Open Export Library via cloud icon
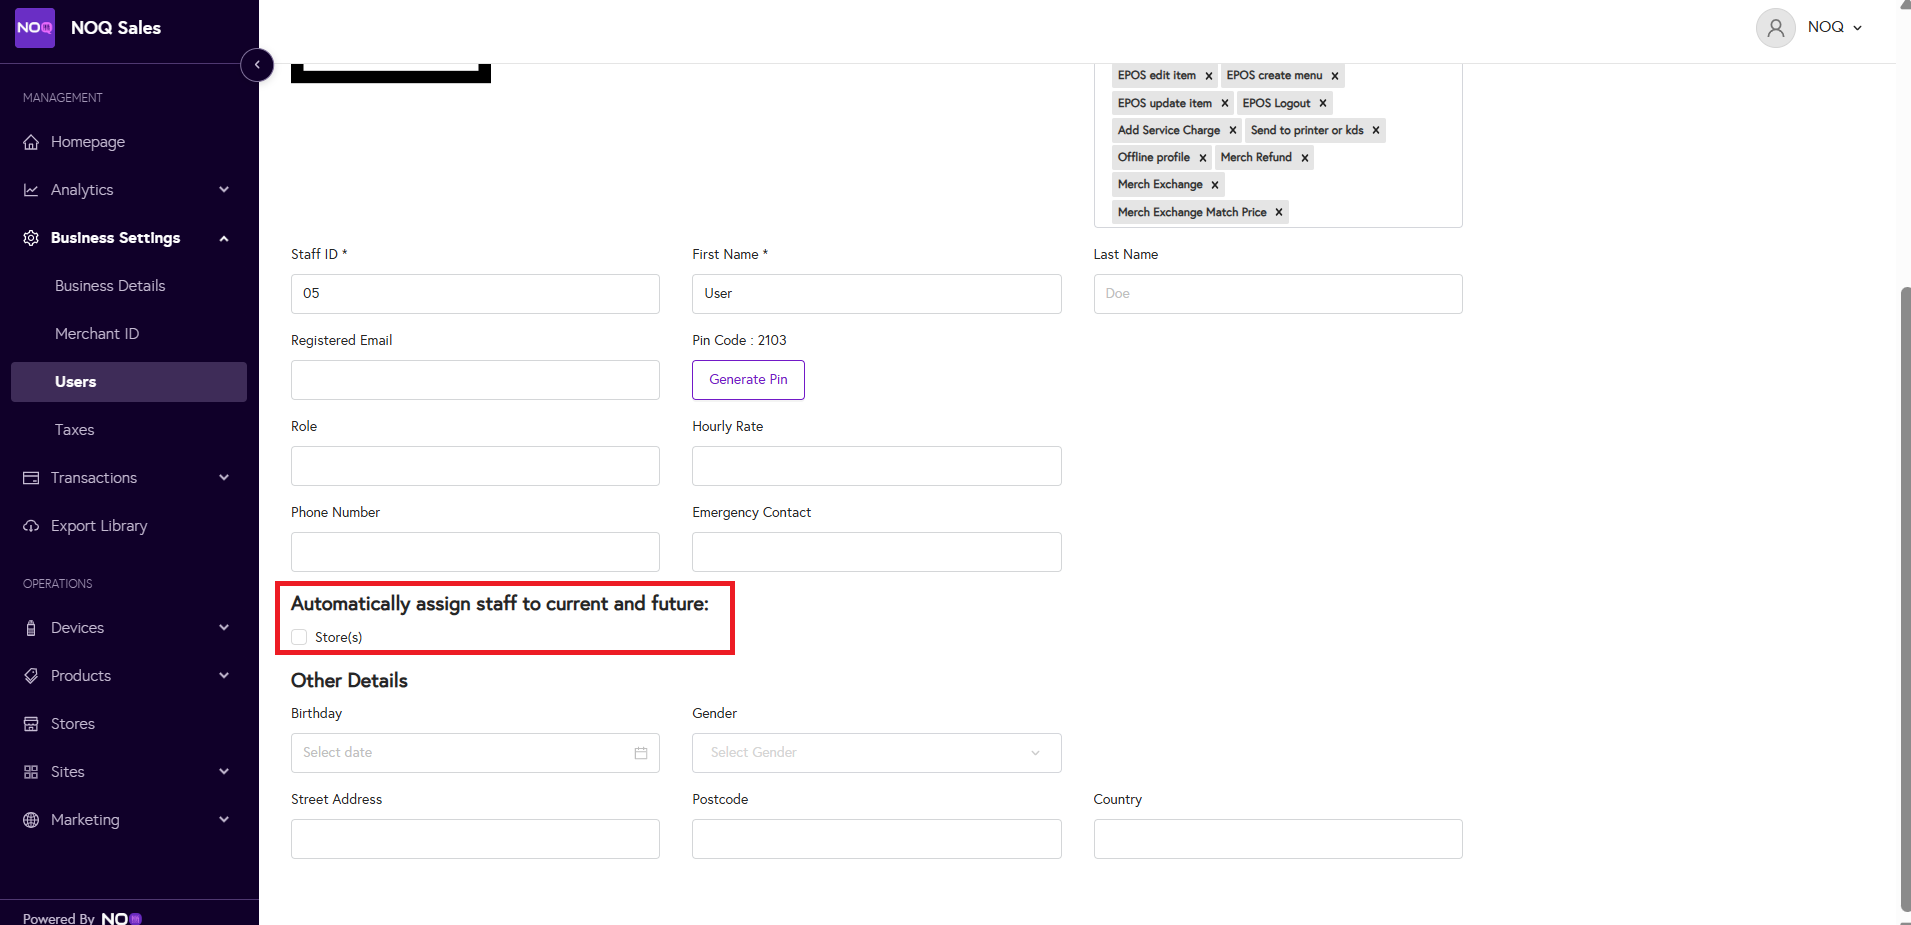This screenshot has height=925, width=1911. coord(31,526)
